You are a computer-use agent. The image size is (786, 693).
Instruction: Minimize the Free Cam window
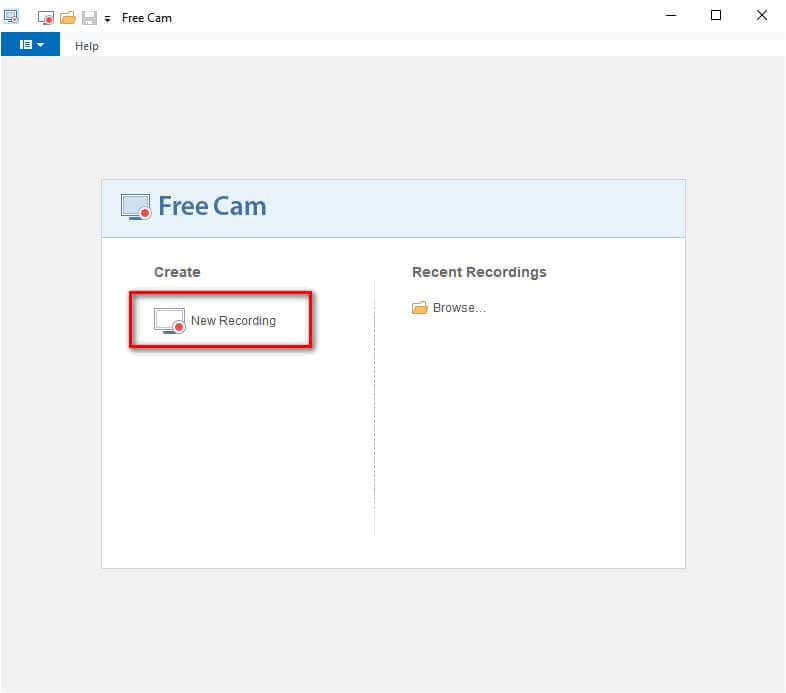[x=670, y=16]
